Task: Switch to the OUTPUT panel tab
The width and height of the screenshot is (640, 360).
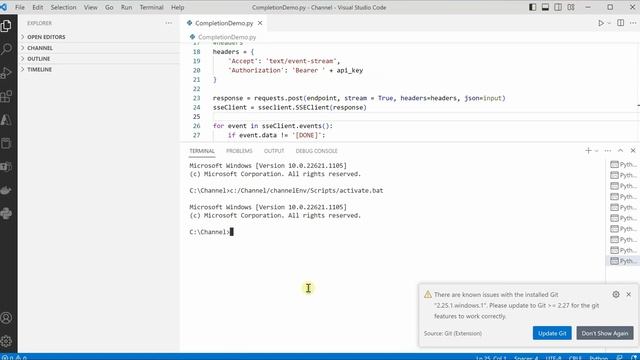Action: (274, 151)
